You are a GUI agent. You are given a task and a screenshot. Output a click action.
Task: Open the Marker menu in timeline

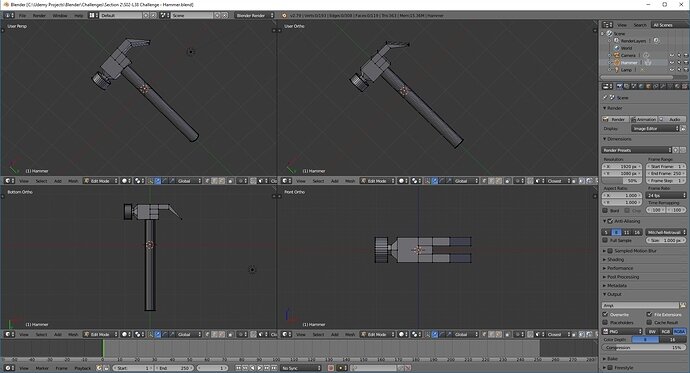point(42,368)
